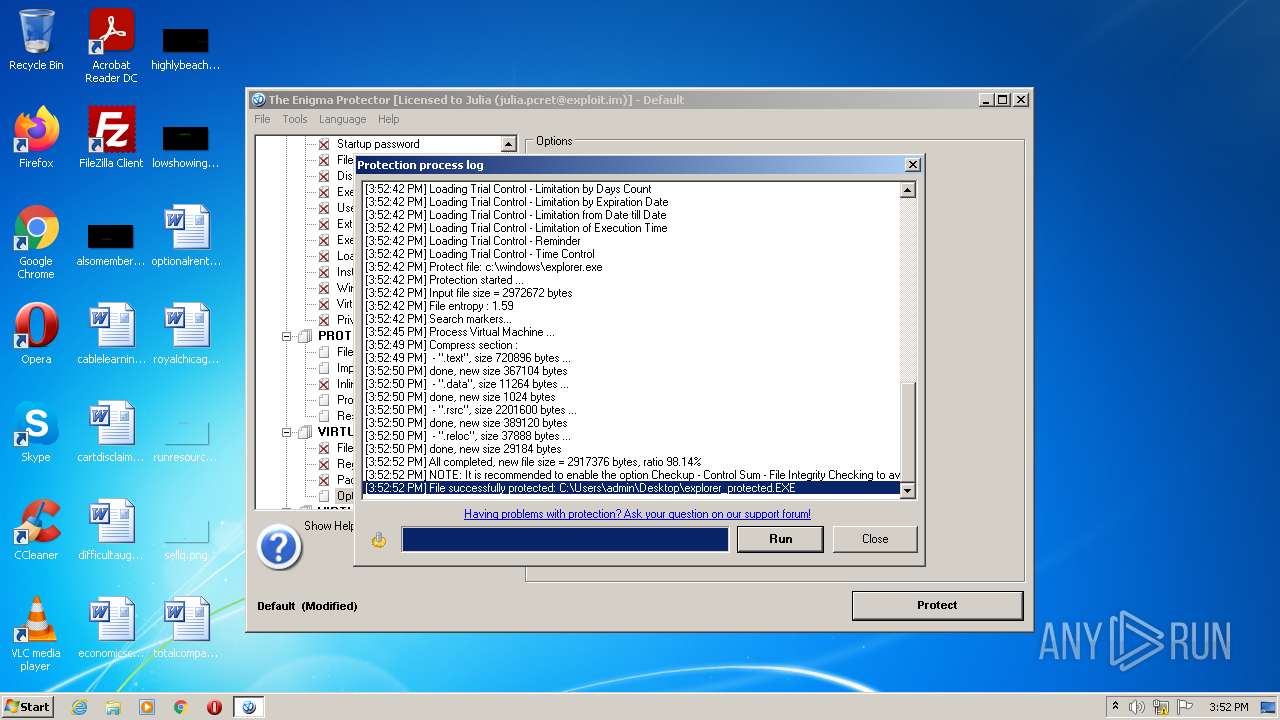Select the Google Chrome desktop shortcut

point(36,242)
